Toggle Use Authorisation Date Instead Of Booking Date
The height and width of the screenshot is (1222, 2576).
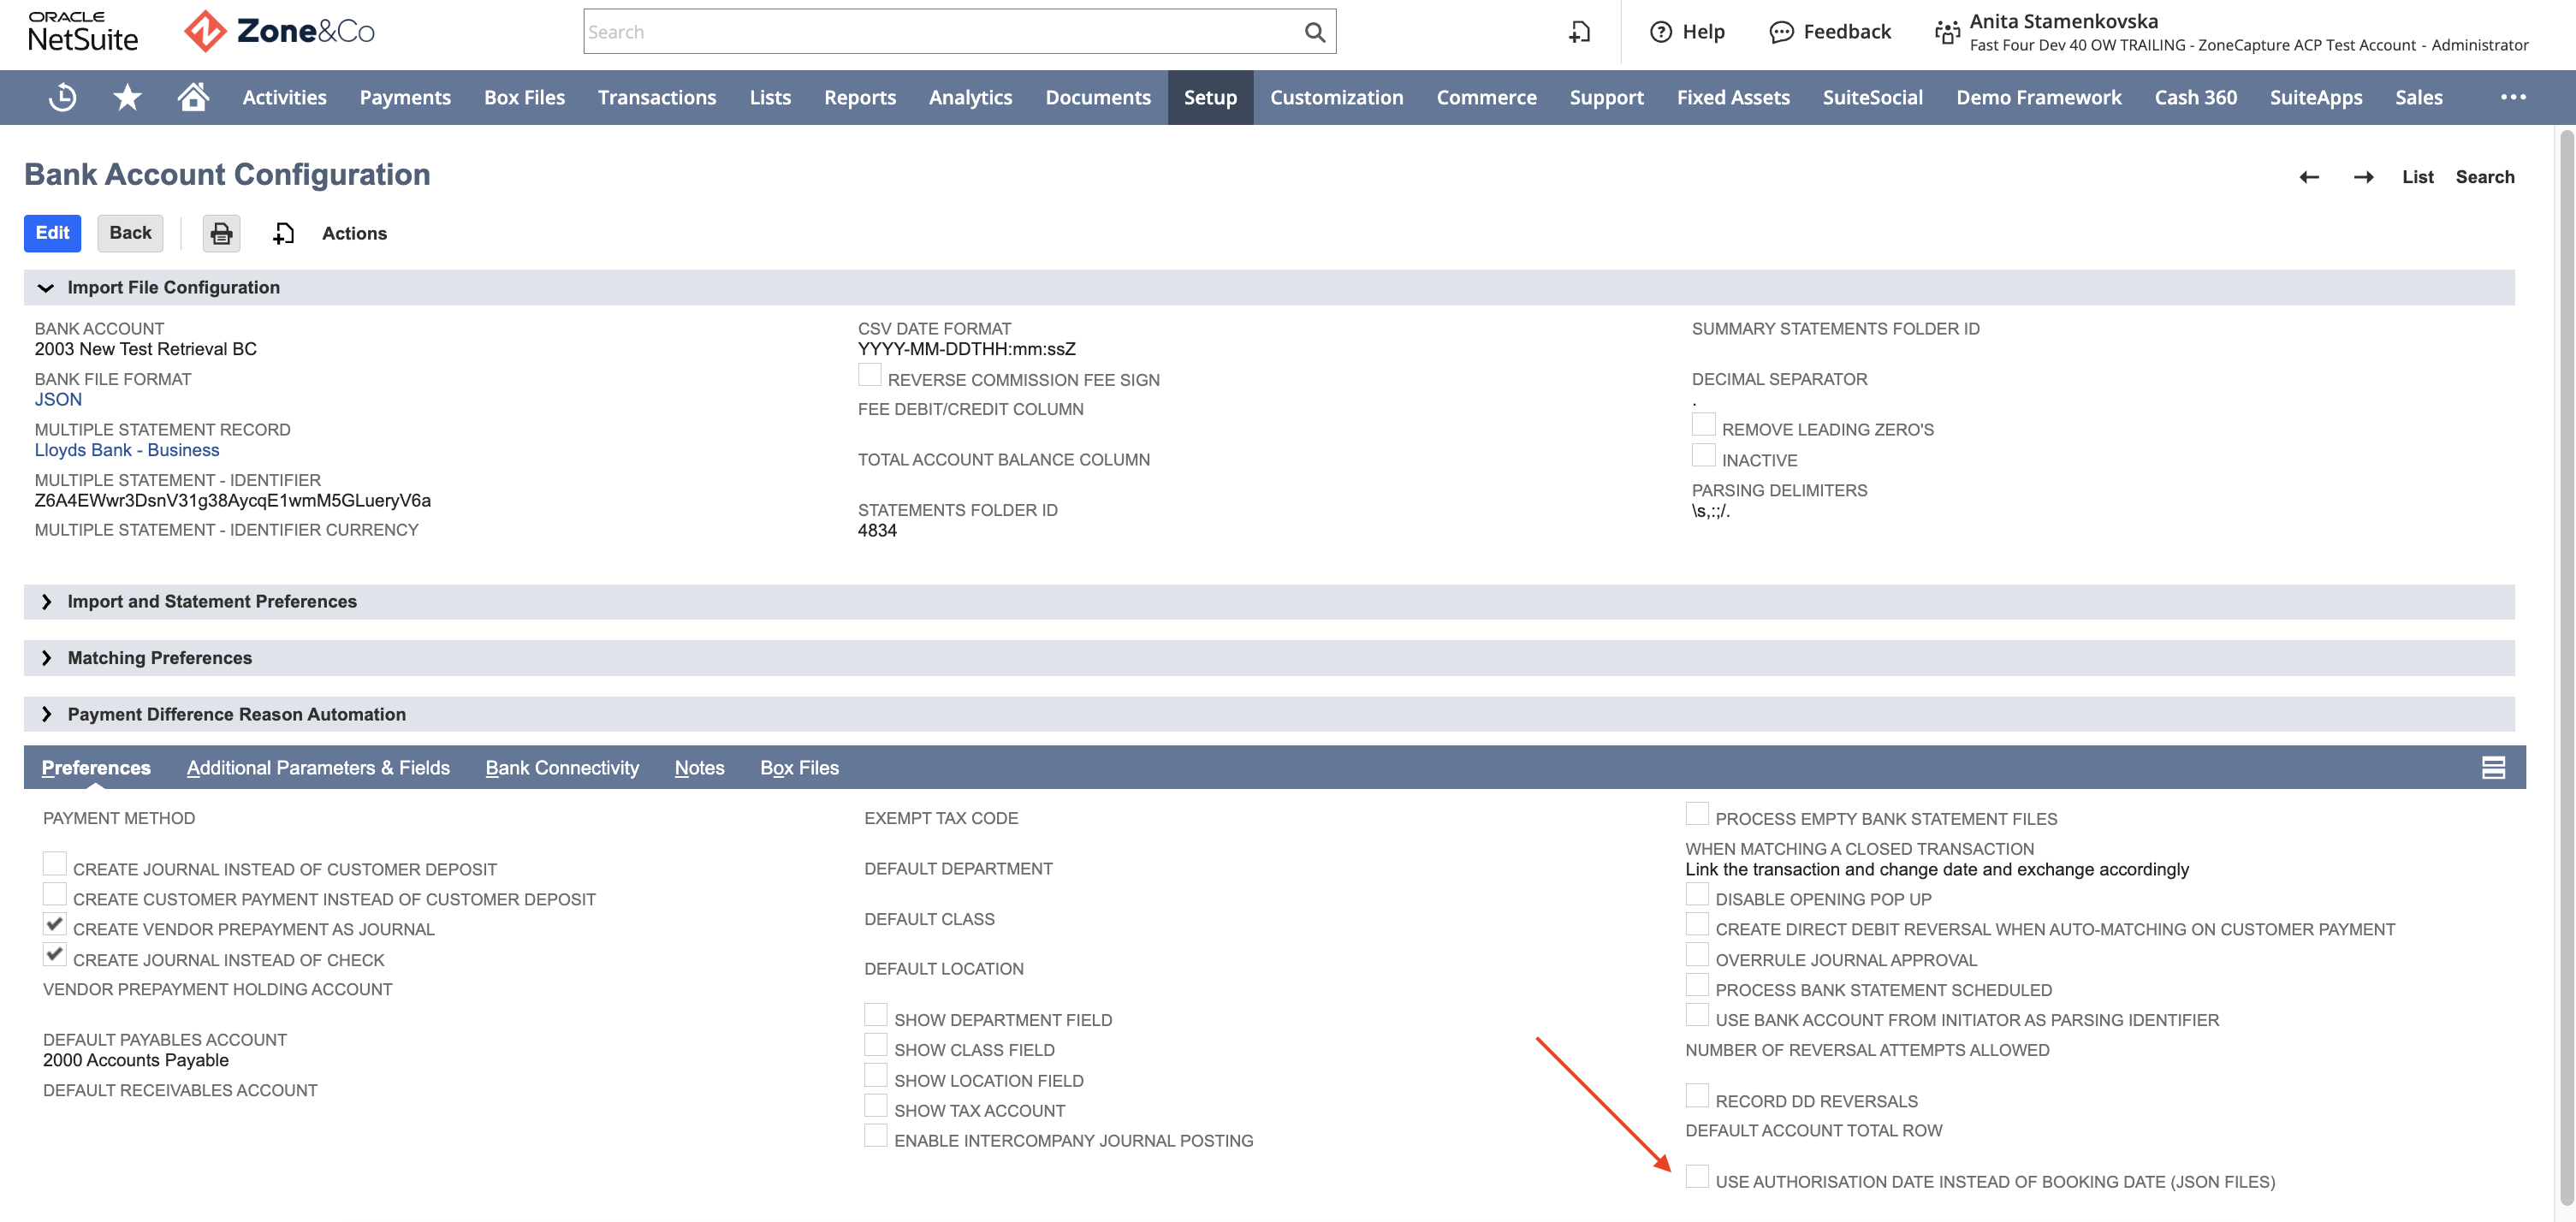[x=1697, y=1177]
